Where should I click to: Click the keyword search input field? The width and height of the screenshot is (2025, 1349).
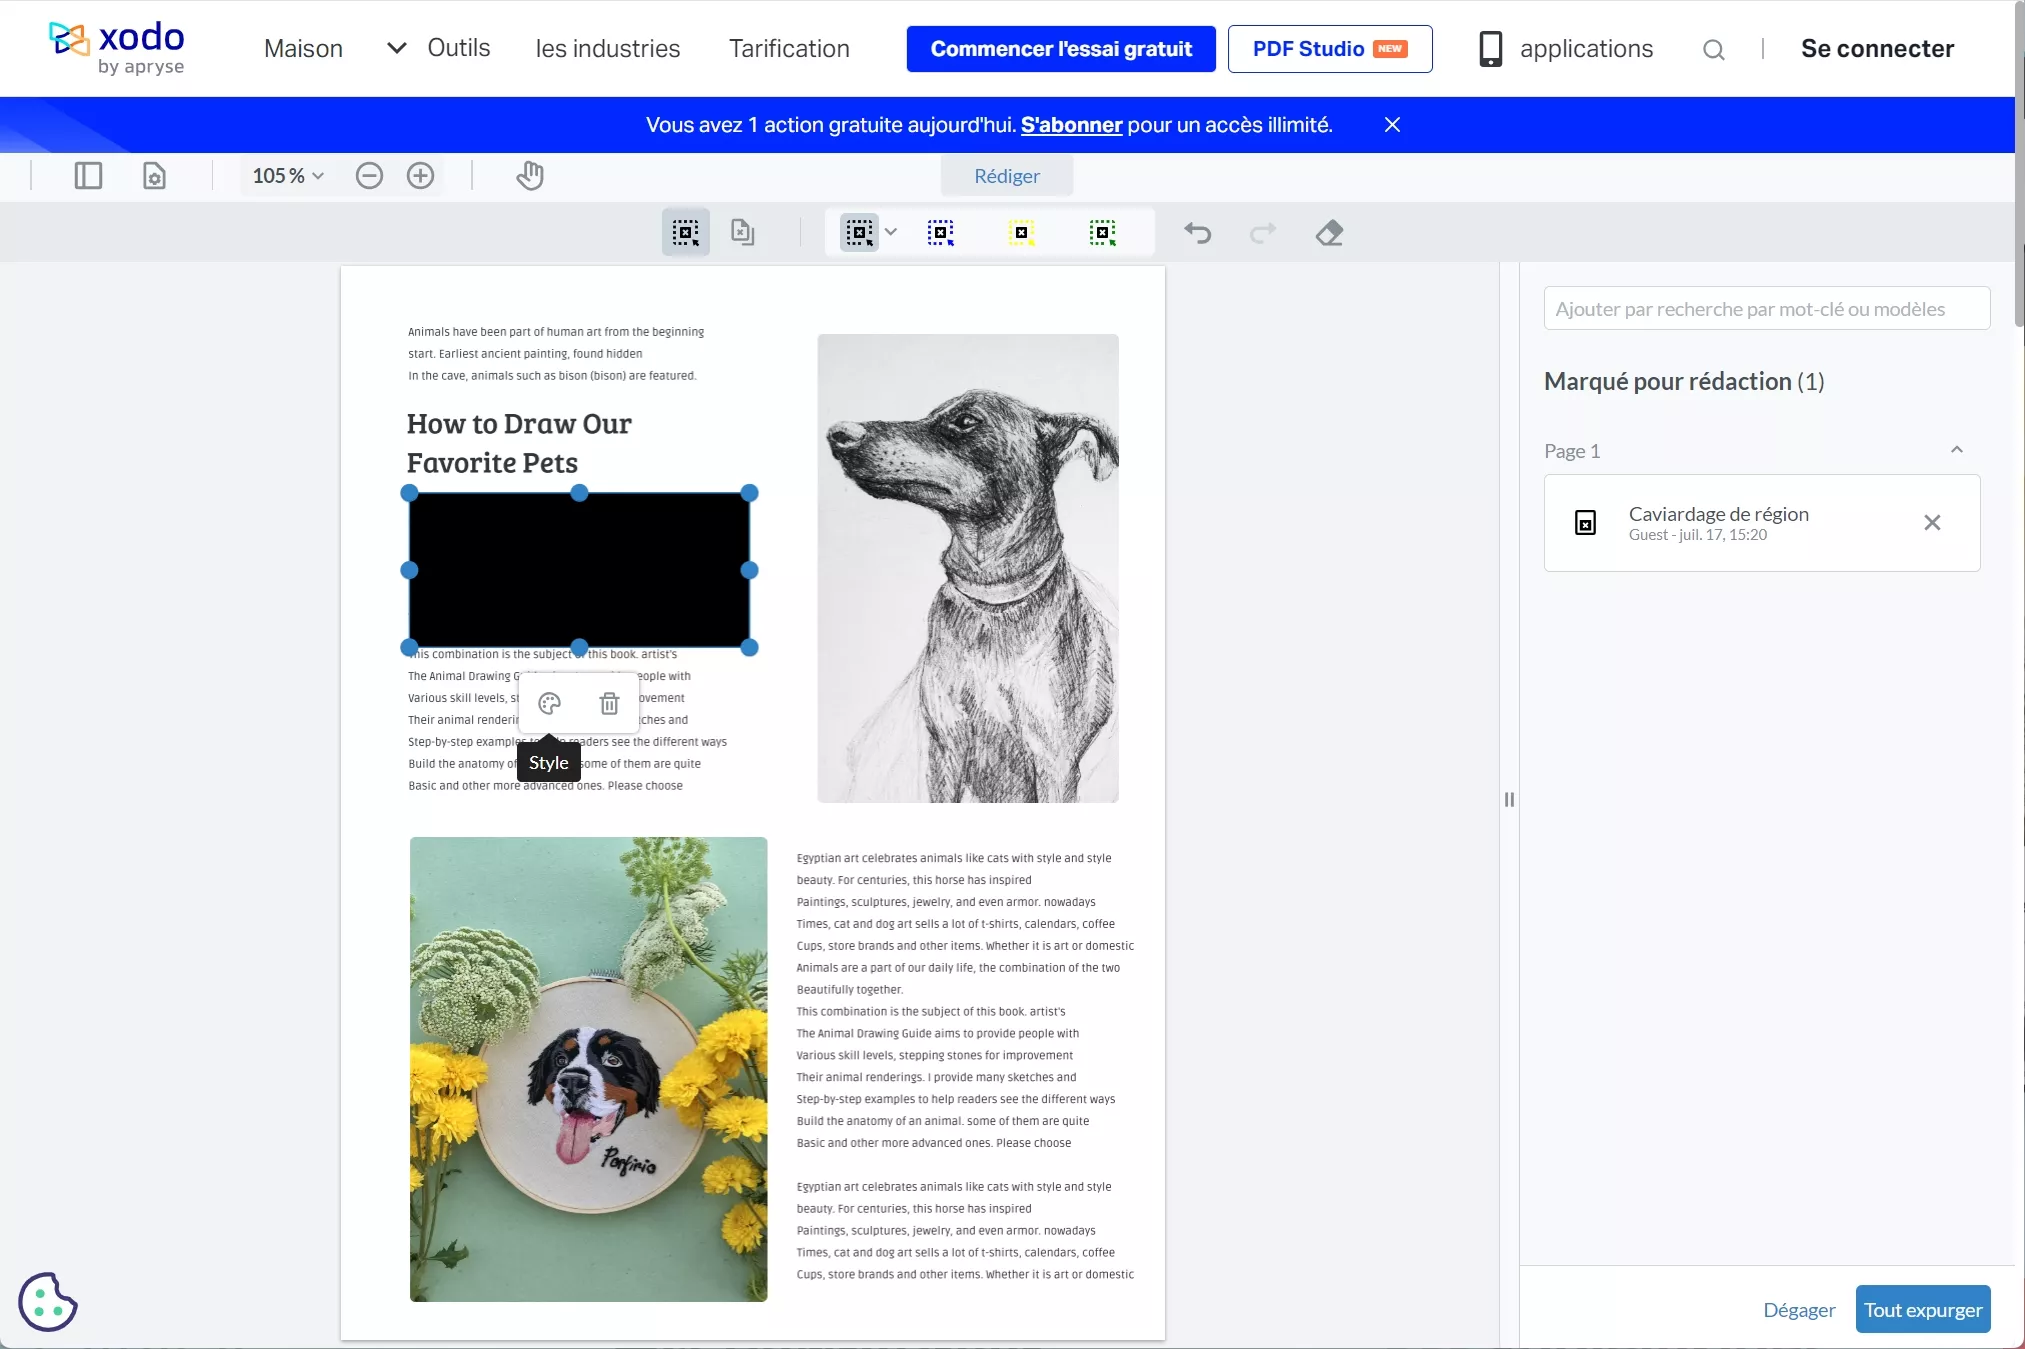[x=1765, y=308]
